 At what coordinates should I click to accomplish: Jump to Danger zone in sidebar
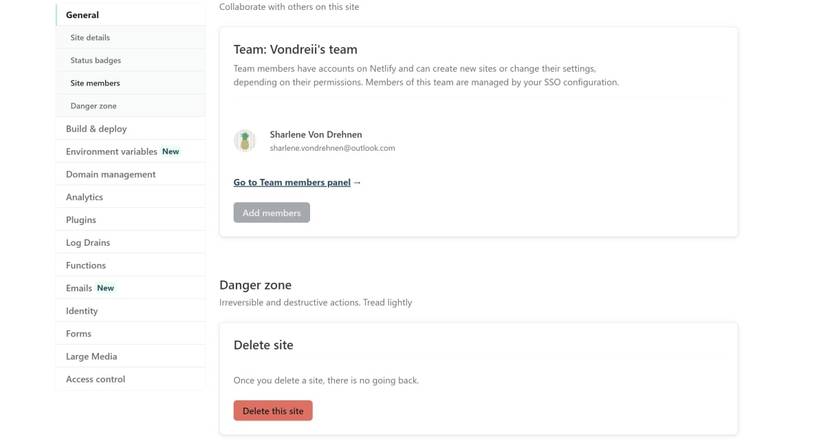(92, 106)
